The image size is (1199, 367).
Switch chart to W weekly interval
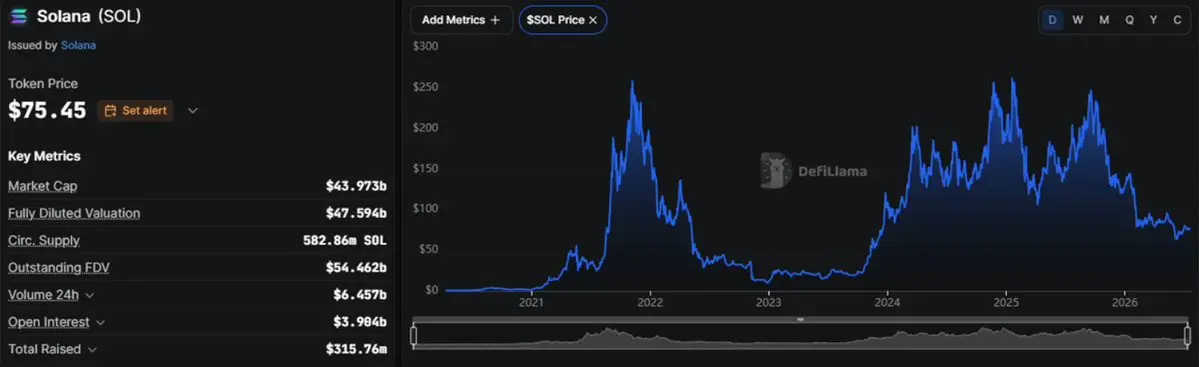(1077, 20)
